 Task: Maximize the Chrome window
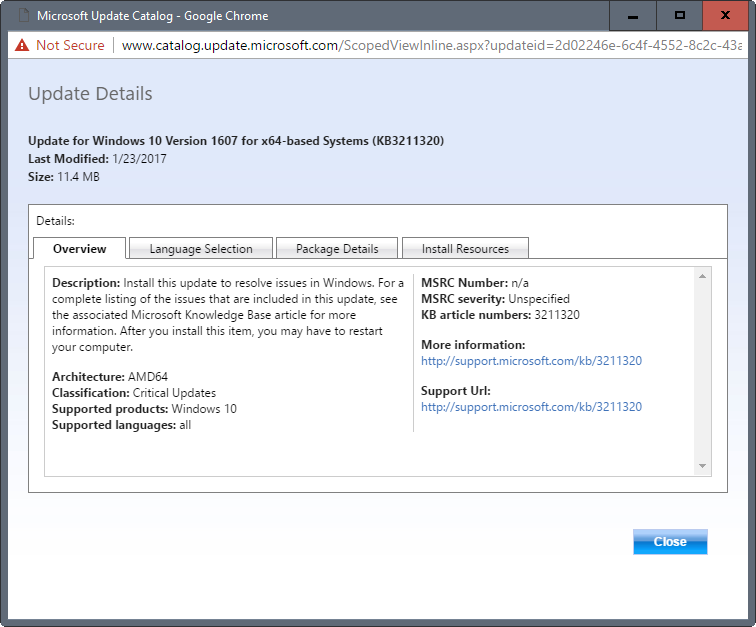[679, 16]
